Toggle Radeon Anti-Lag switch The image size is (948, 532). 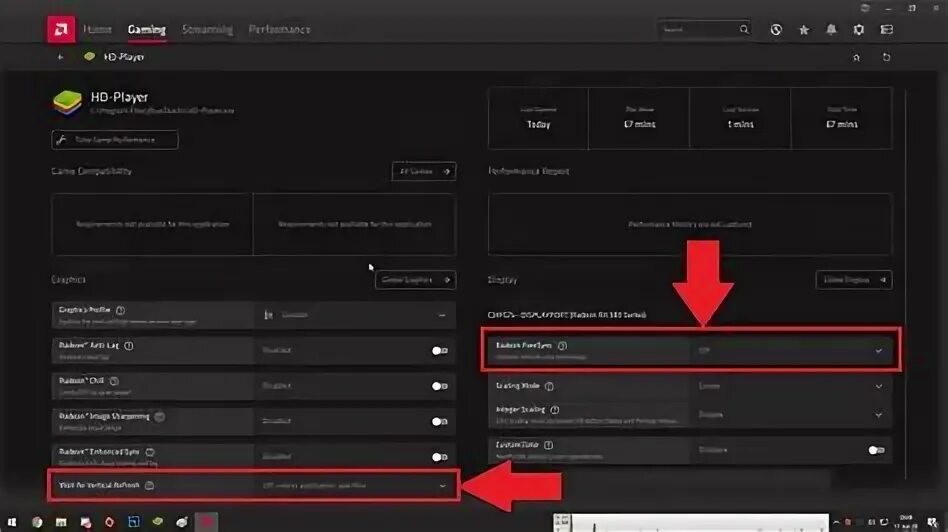point(440,351)
